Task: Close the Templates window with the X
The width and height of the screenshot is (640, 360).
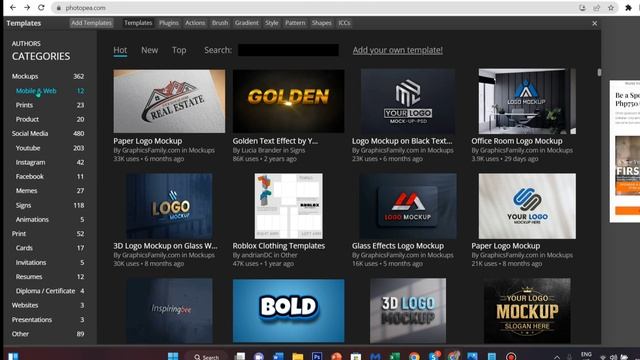Action: (594, 23)
